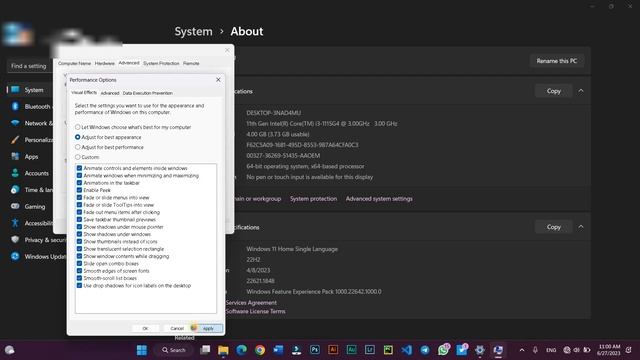Open Settings gear icon in the taskbar
Screen dimensions: 640x360
(480, 350)
